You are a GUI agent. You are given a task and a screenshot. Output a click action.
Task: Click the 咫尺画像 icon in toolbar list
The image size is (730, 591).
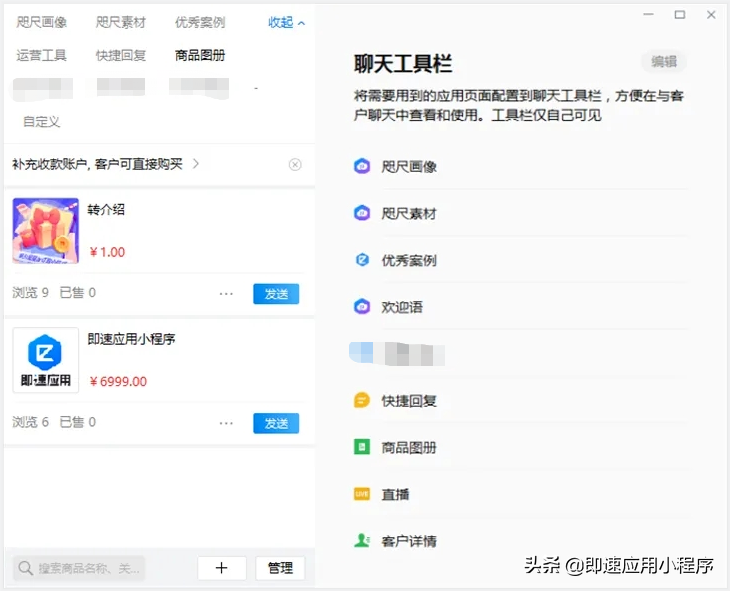(x=362, y=166)
